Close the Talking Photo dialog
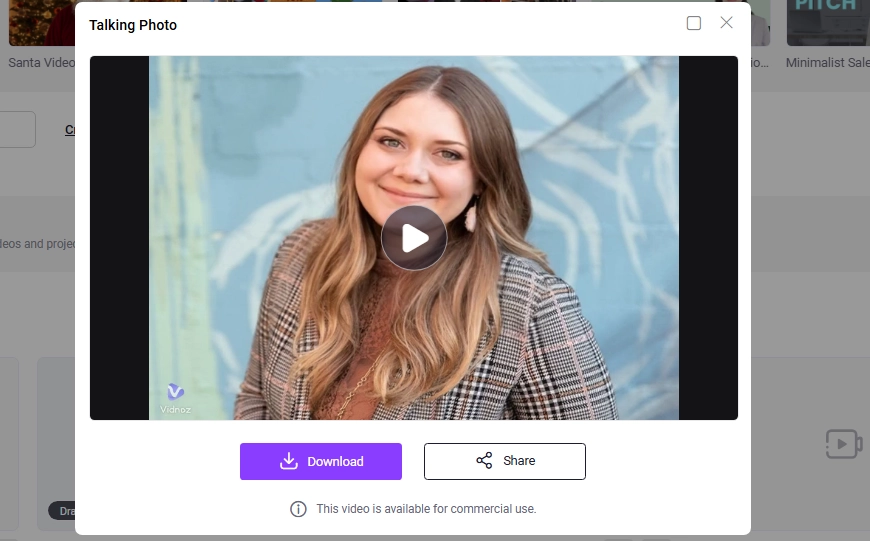Screen dimensions: 870x541 [727, 23]
